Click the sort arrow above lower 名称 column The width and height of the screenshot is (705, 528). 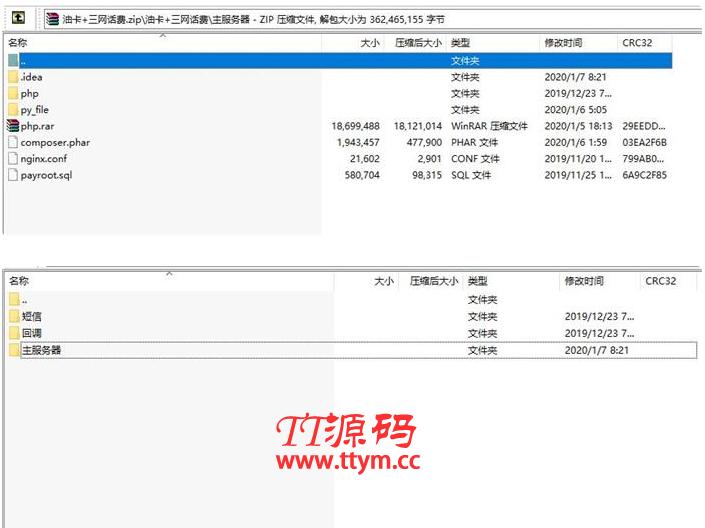(x=170, y=273)
